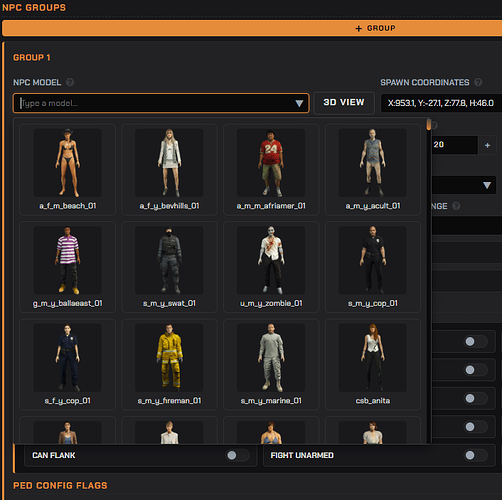
Task: Select the s_m_y_swat_01 model thumbnail
Action: click(x=169, y=267)
